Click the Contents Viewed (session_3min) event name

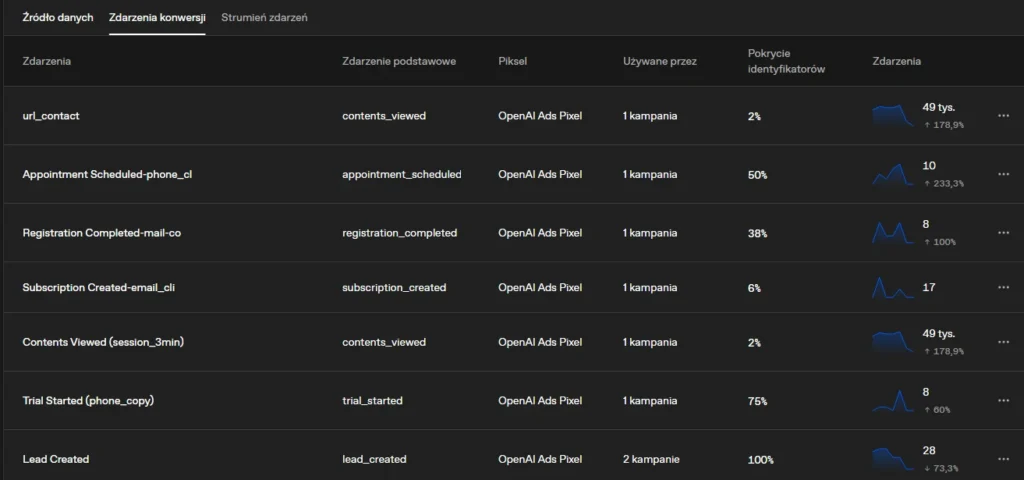[x=103, y=342]
